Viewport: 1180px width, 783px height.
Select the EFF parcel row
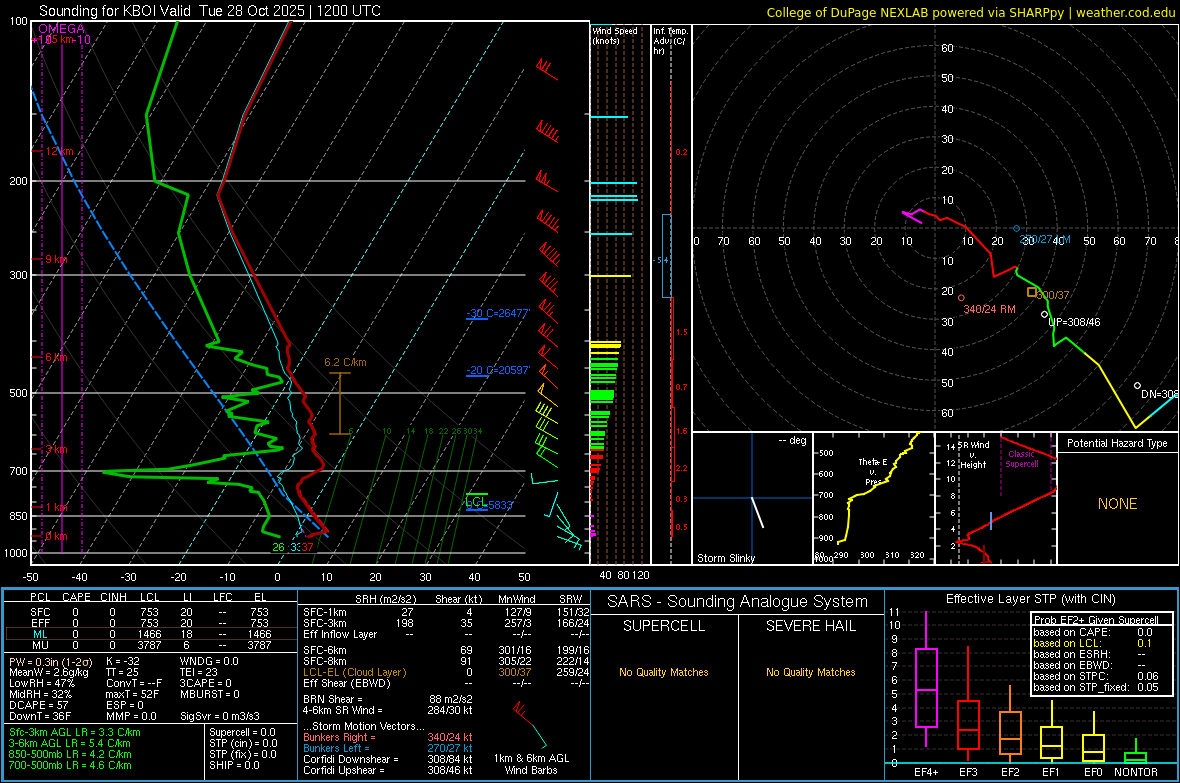click(x=149, y=623)
